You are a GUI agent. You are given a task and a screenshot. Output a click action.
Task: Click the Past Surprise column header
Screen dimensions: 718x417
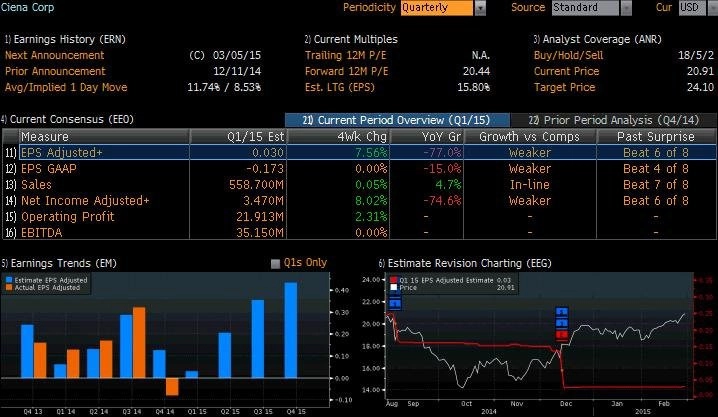(656, 136)
